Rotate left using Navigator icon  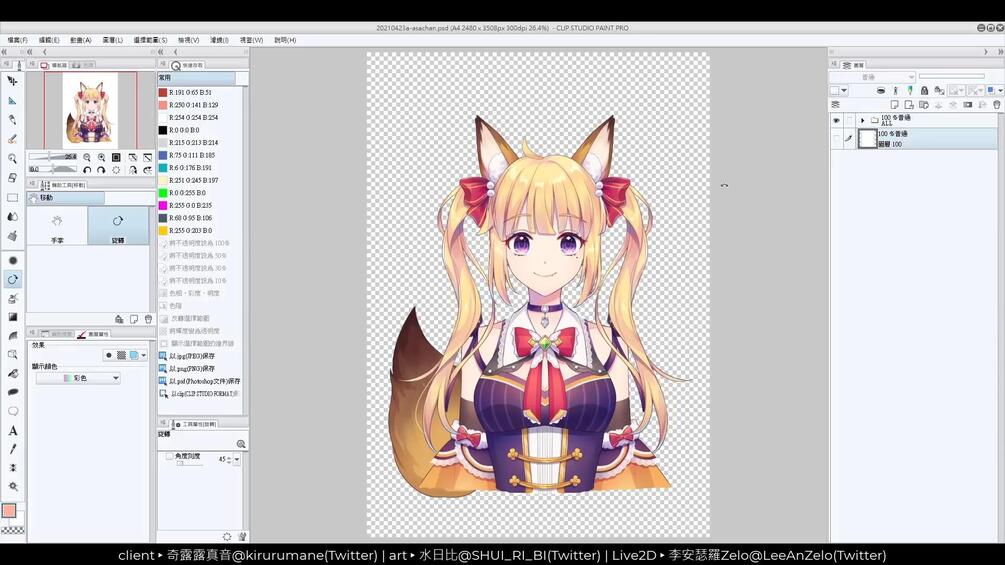[x=87, y=170]
